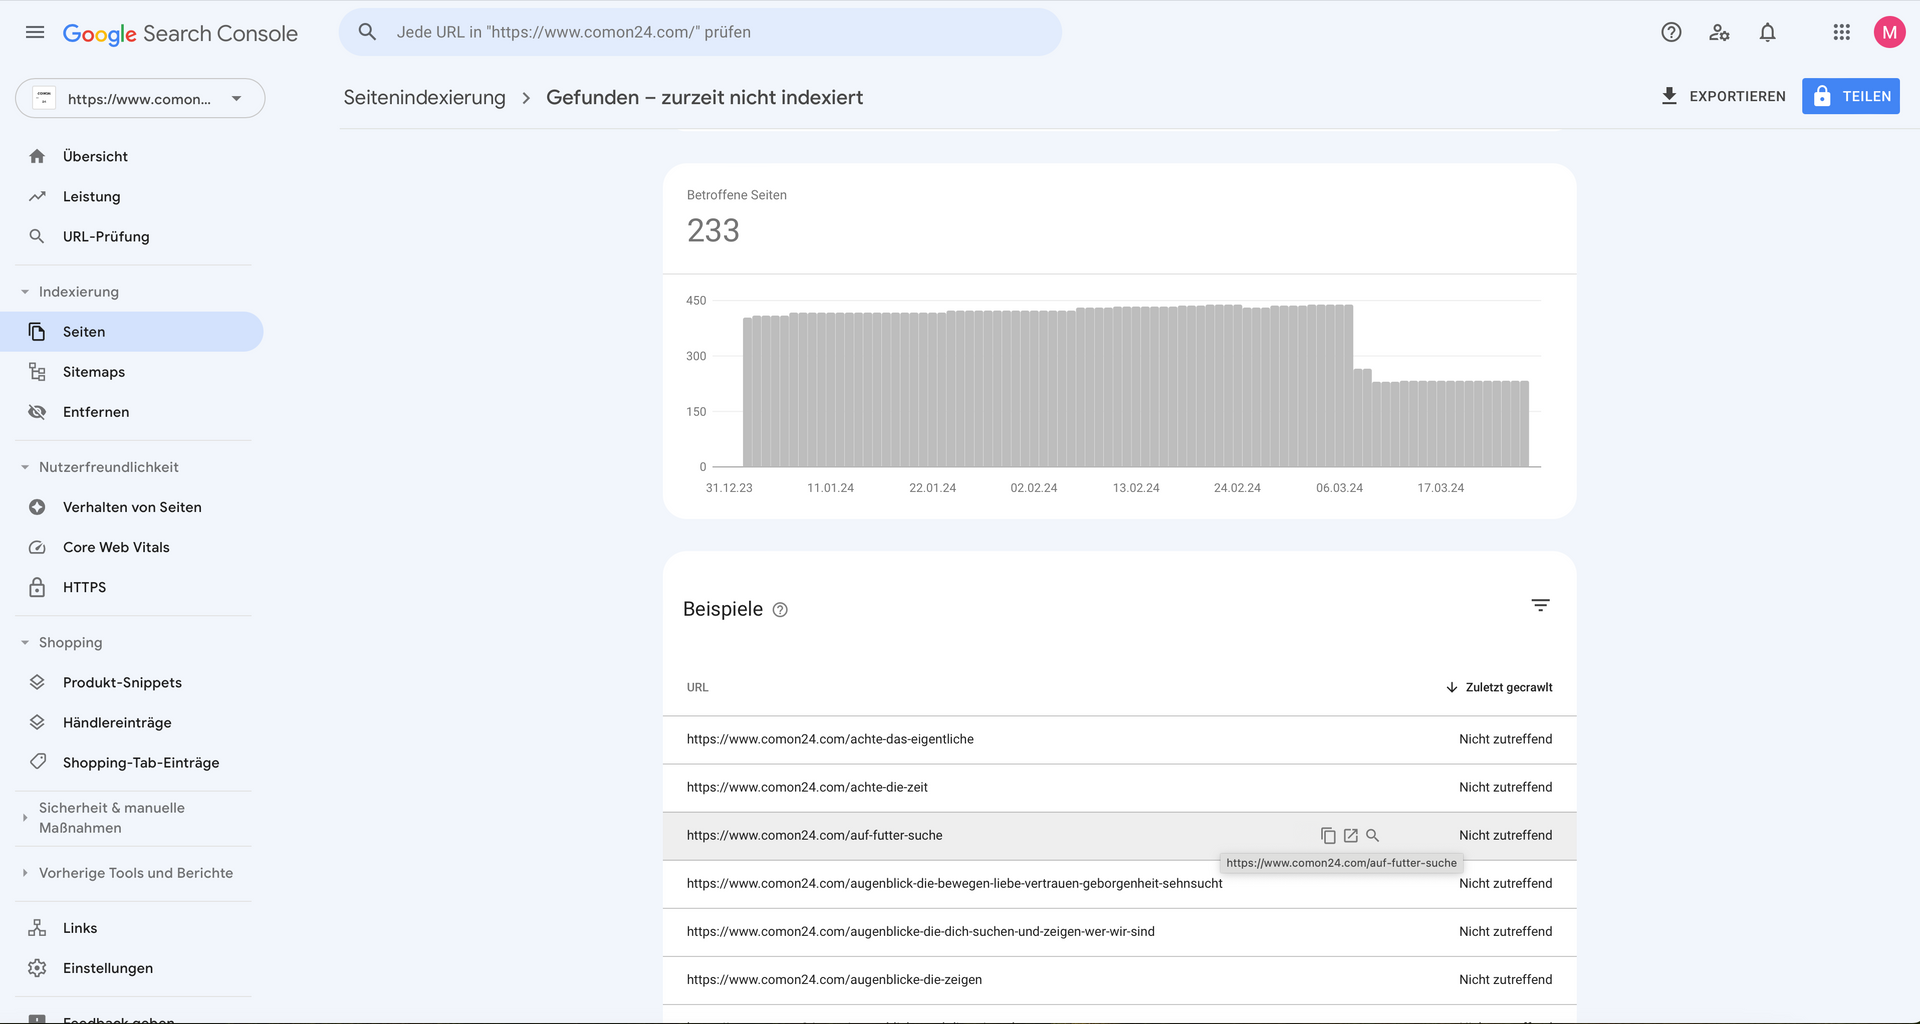Viewport: 1920px width, 1024px height.
Task: Open the table filter icon
Action: (1540, 605)
